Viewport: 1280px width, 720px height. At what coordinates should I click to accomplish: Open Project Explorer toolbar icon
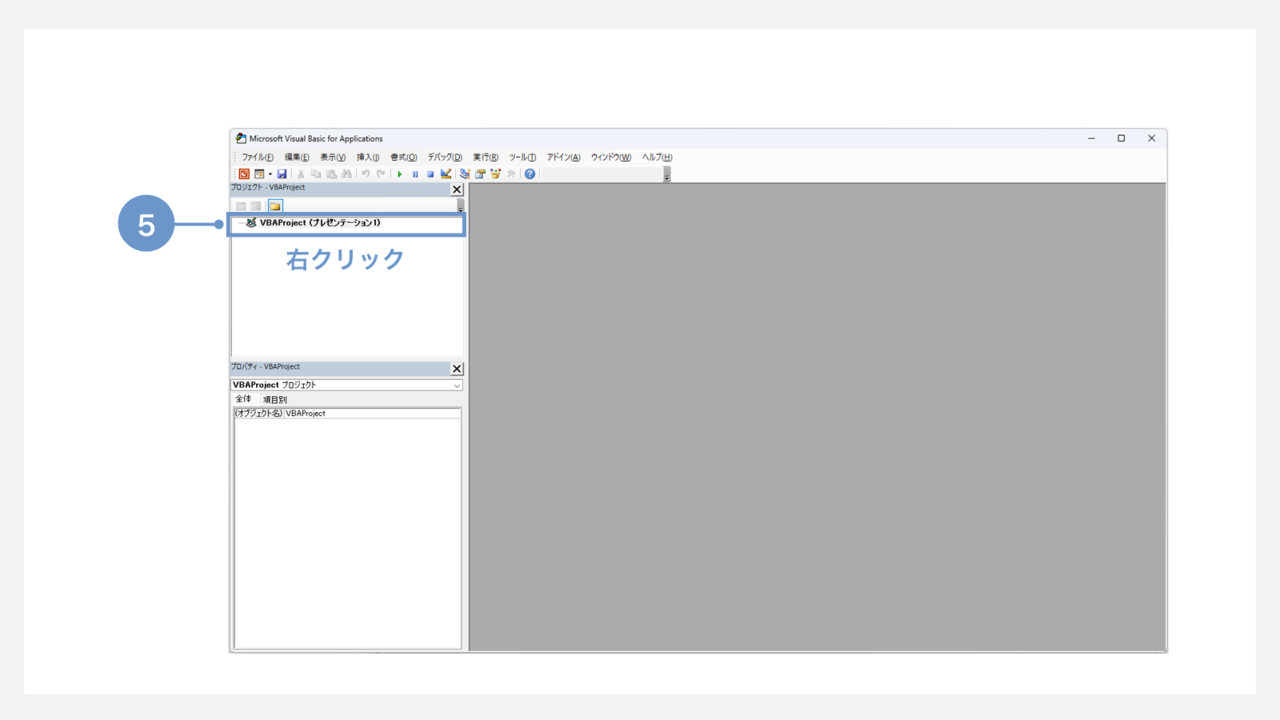(465, 174)
